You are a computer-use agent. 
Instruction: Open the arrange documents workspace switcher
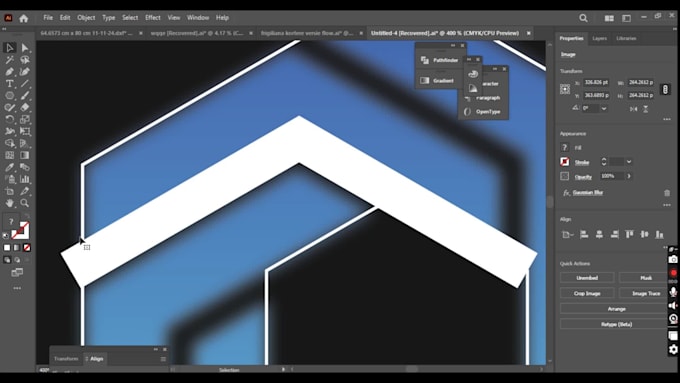click(609, 18)
